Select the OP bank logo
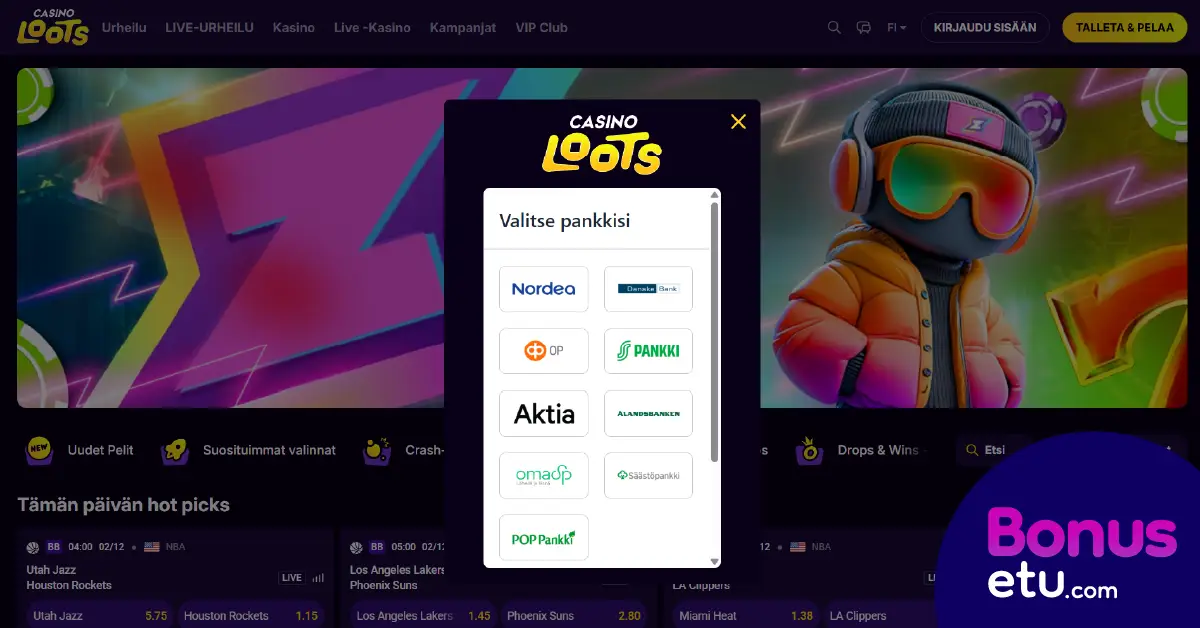This screenshot has height=628, width=1200. point(544,351)
